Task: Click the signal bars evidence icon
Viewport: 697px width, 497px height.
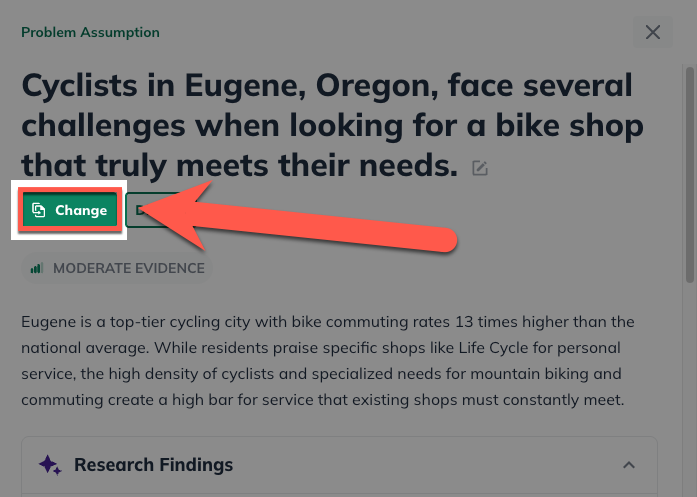Action: click(37, 268)
